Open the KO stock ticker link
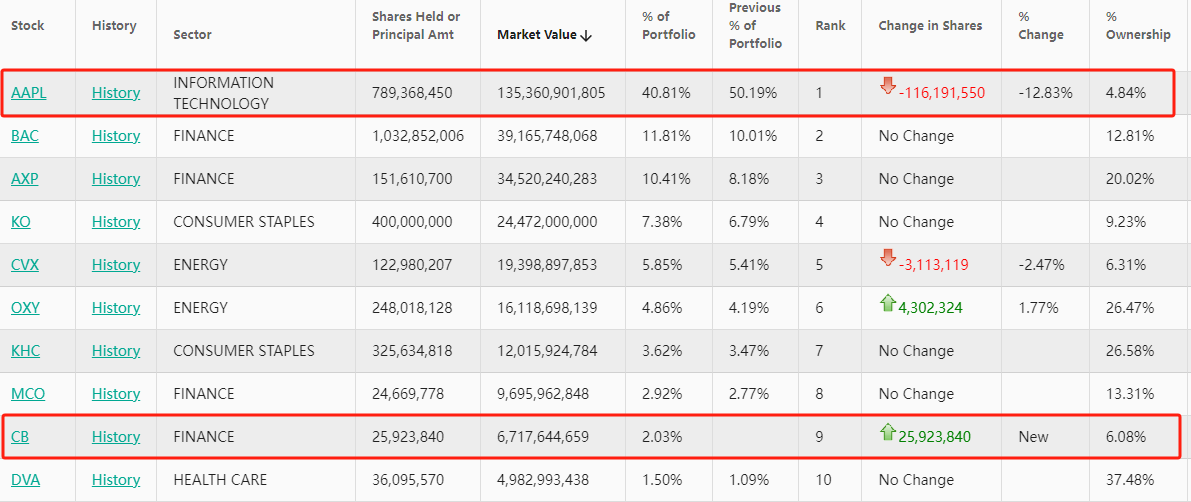1191x502 pixels. pyautogui.click(x=20, y=222)
